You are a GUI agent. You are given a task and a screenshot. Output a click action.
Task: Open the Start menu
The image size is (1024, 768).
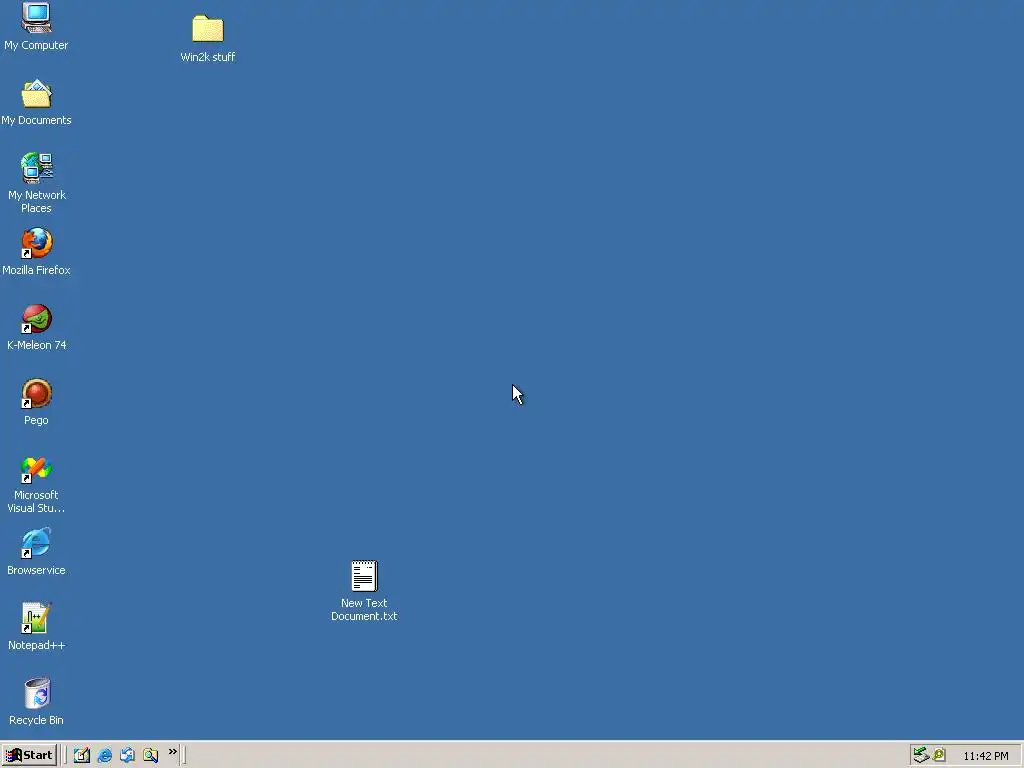click(x=29, y=755)
